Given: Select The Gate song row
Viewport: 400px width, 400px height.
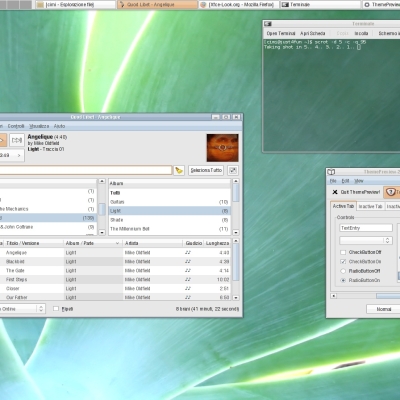Looking at the screenshot, I should pos(115,271).
